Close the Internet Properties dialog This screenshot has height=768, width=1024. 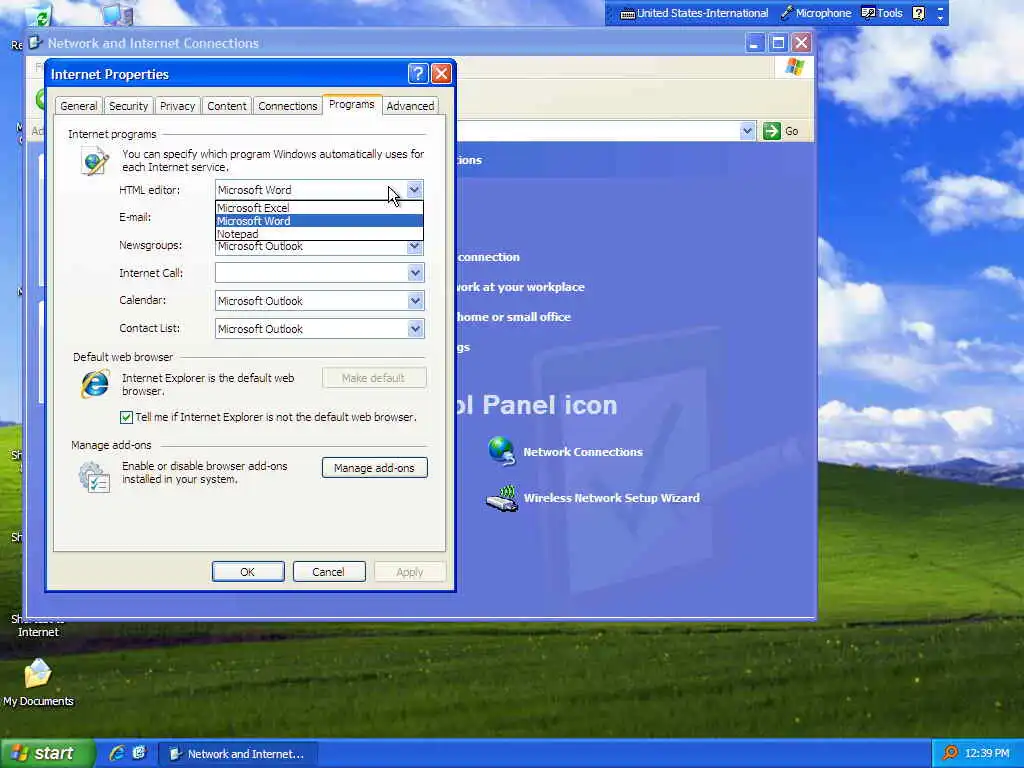(441, 74)
